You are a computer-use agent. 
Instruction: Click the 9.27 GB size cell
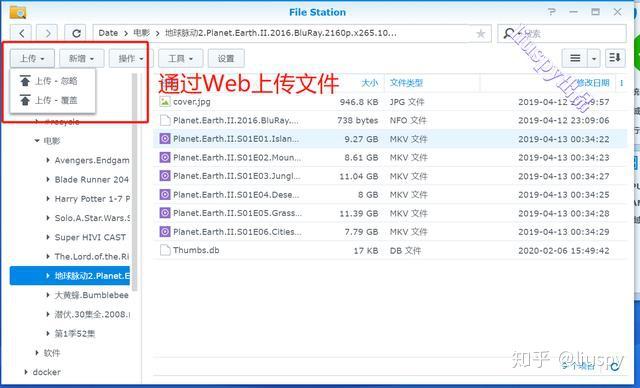pos(361,139)
